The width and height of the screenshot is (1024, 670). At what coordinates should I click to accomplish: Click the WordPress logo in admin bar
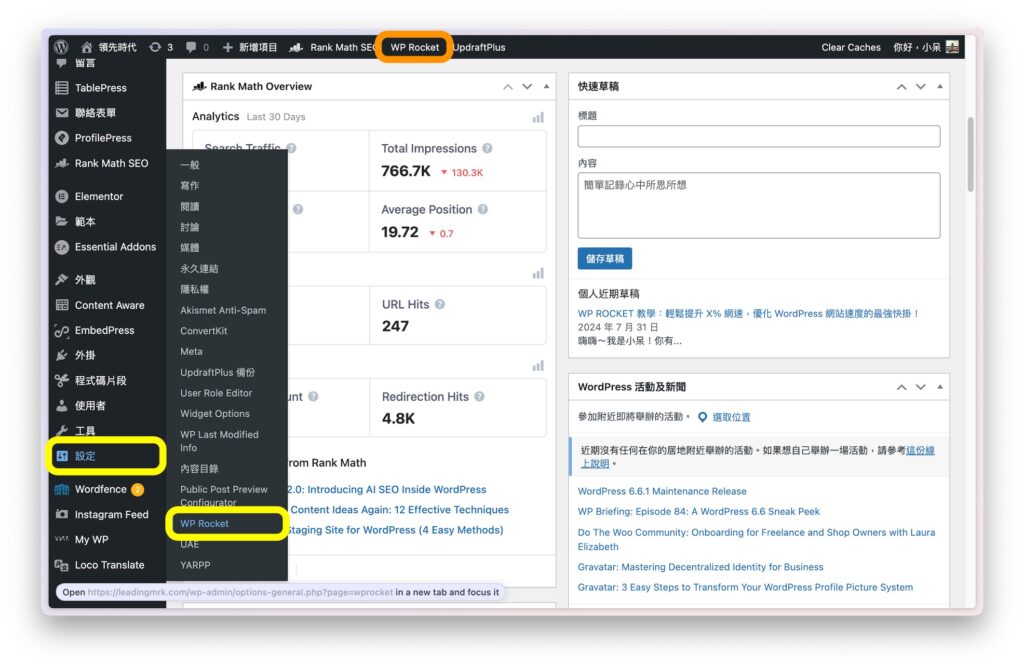pos(61,47)
